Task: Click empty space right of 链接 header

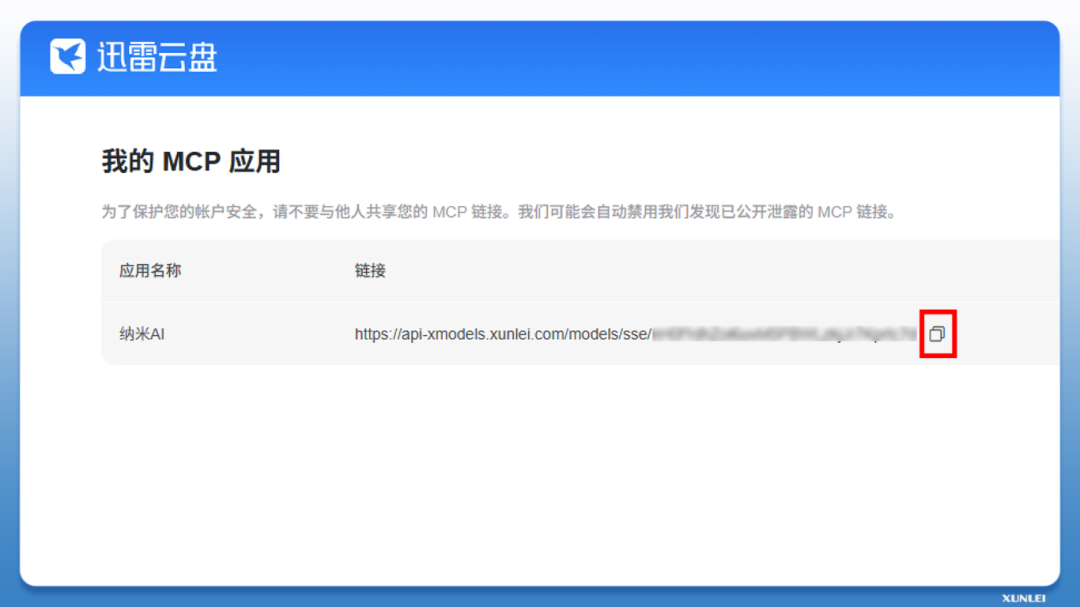Action: [700, 271]
